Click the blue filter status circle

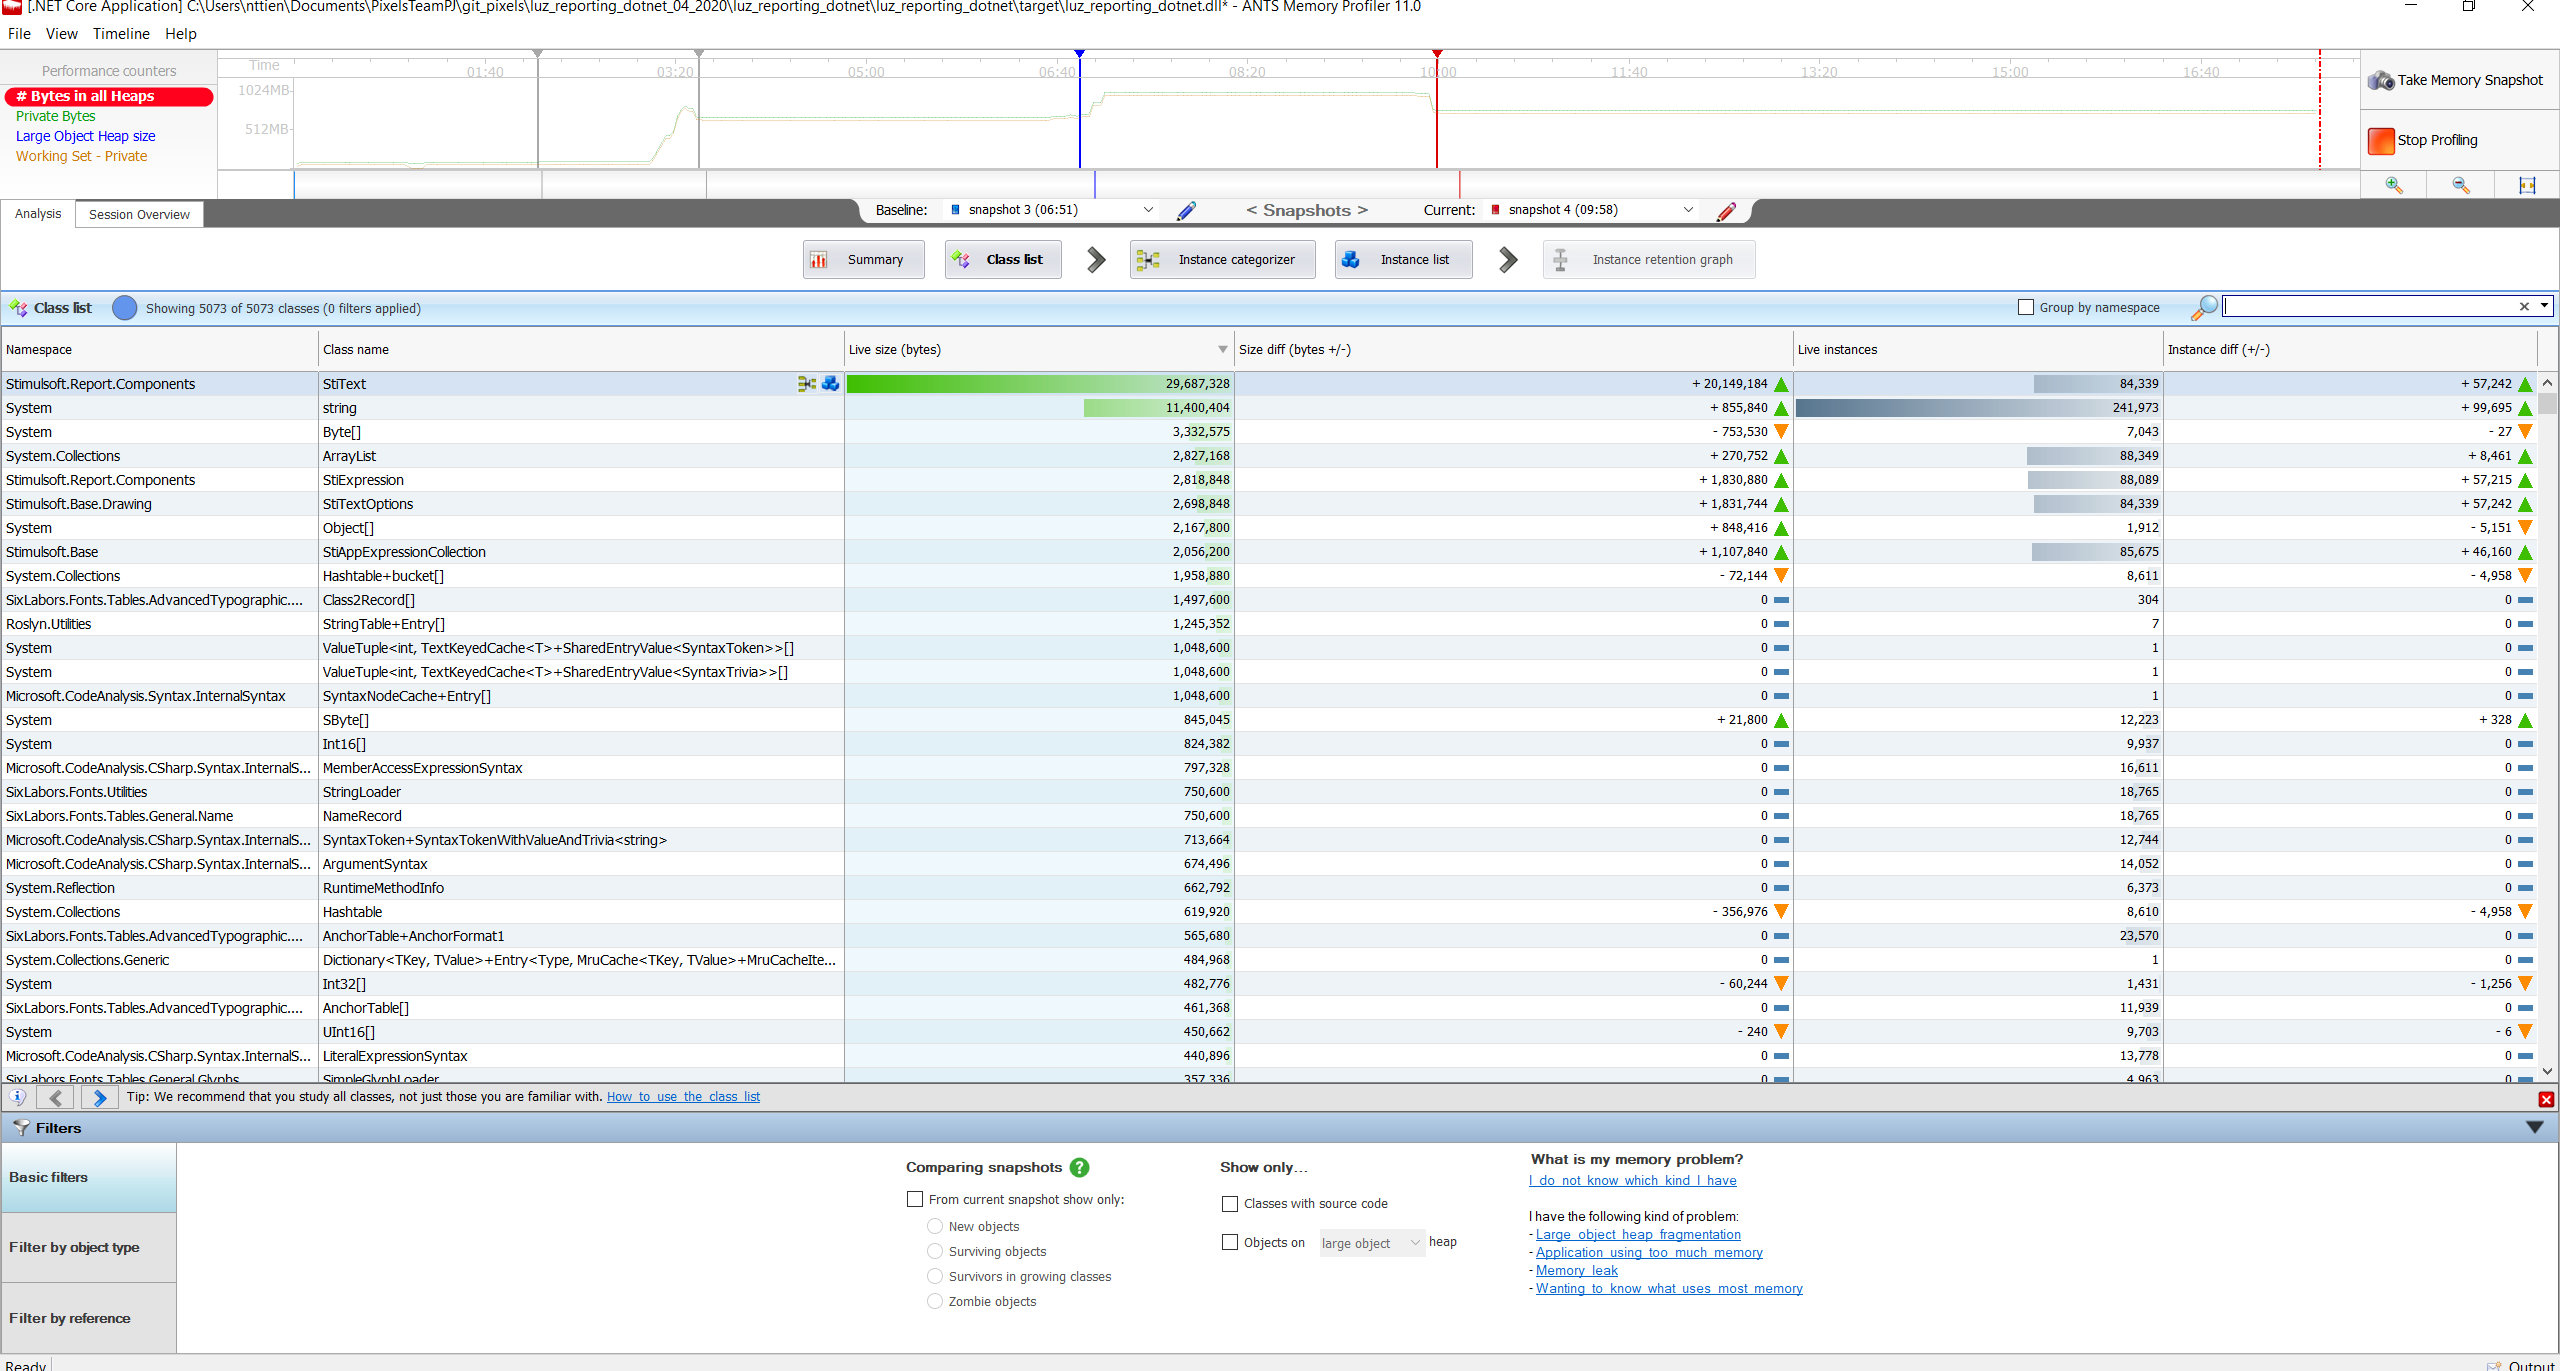[125, 308]
